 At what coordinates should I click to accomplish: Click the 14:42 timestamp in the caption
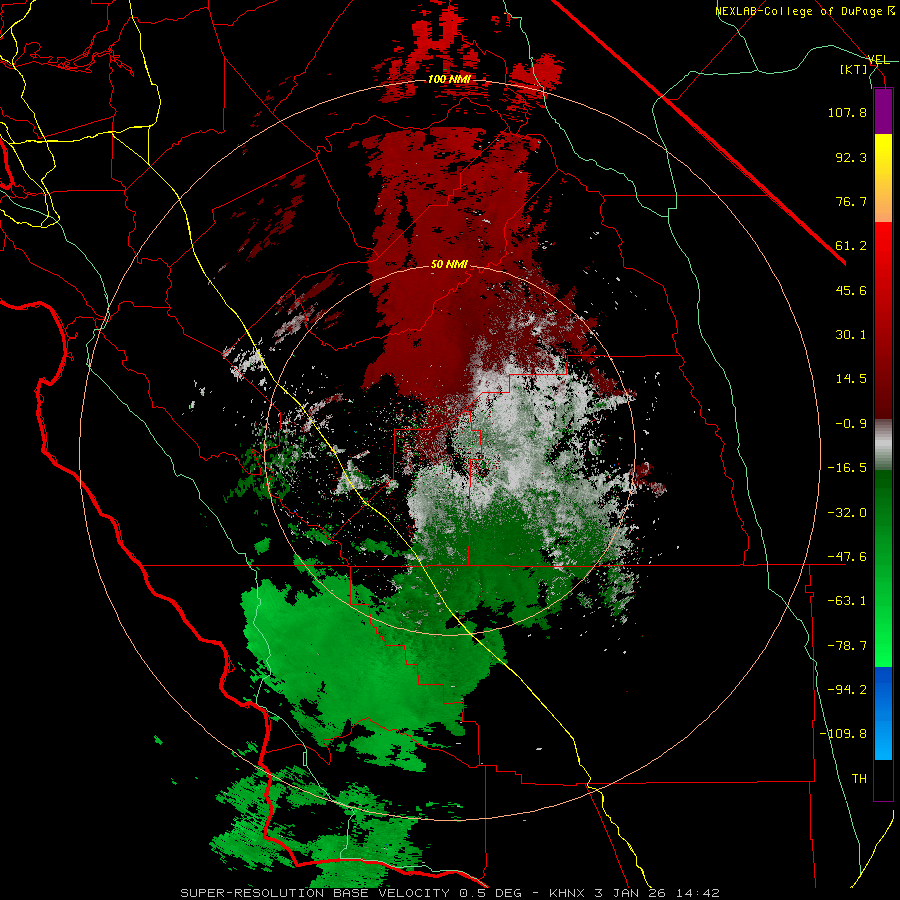point(697,893)
